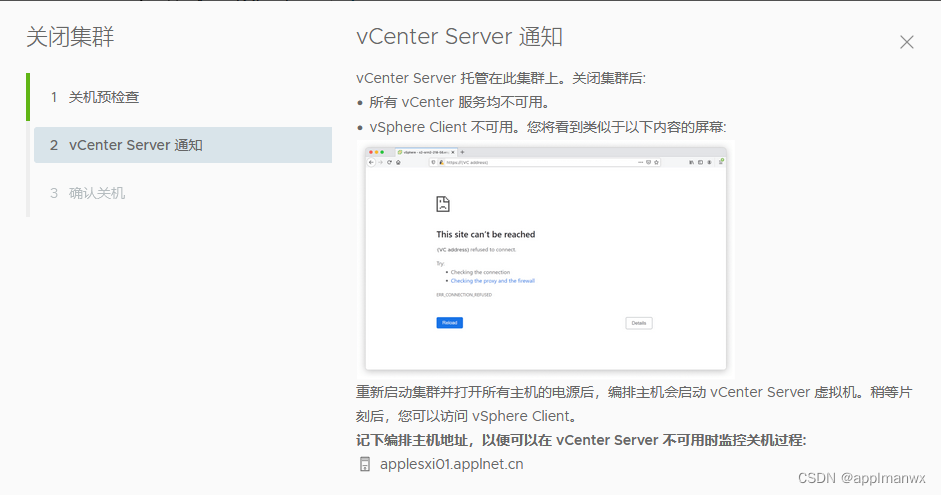Click 'Checking the connection' text in the screenshot
Screen dimensions: 941x495
(480, 272)
